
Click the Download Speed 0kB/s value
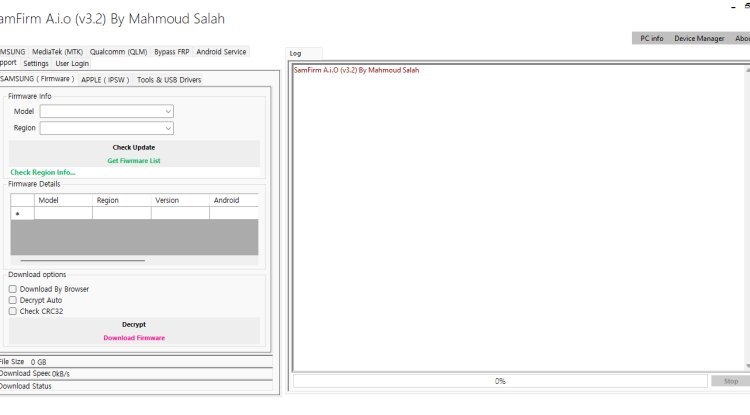pyautogui.click(x=61, y=374)
